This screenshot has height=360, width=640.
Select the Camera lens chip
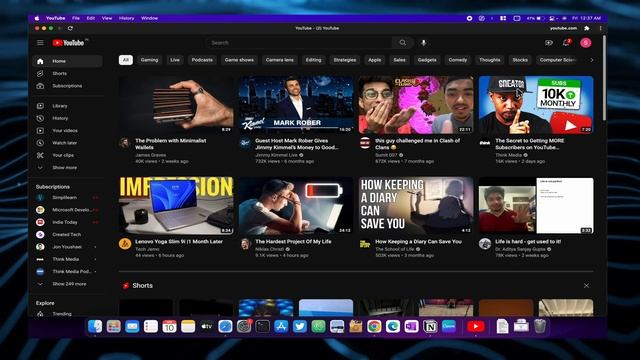coord(280,60)
